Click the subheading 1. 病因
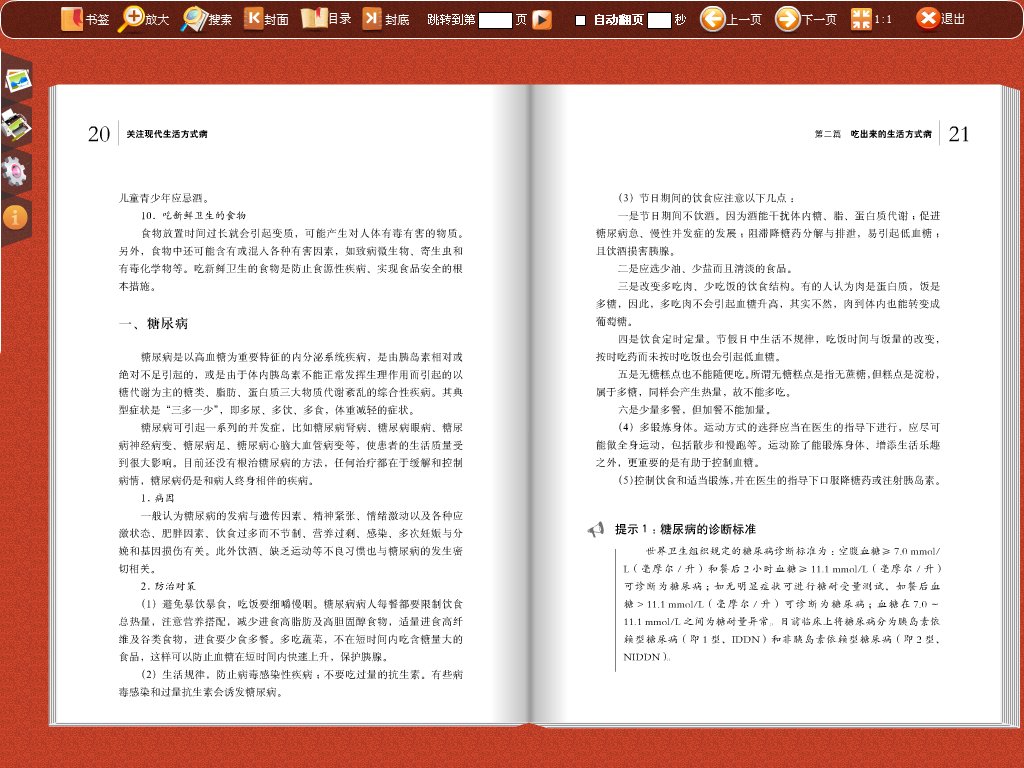This screenshot has width=1024, height=768. (x=157, y=498)
